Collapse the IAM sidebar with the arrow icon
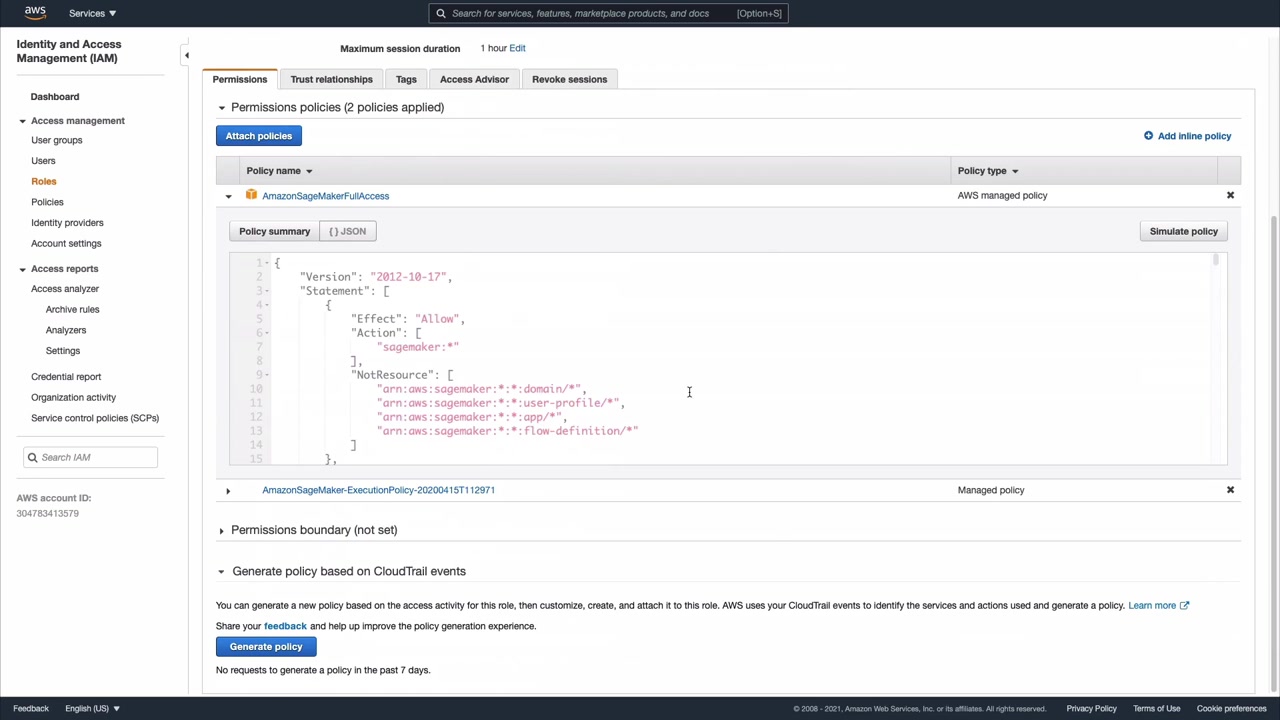 click(186, 56)
